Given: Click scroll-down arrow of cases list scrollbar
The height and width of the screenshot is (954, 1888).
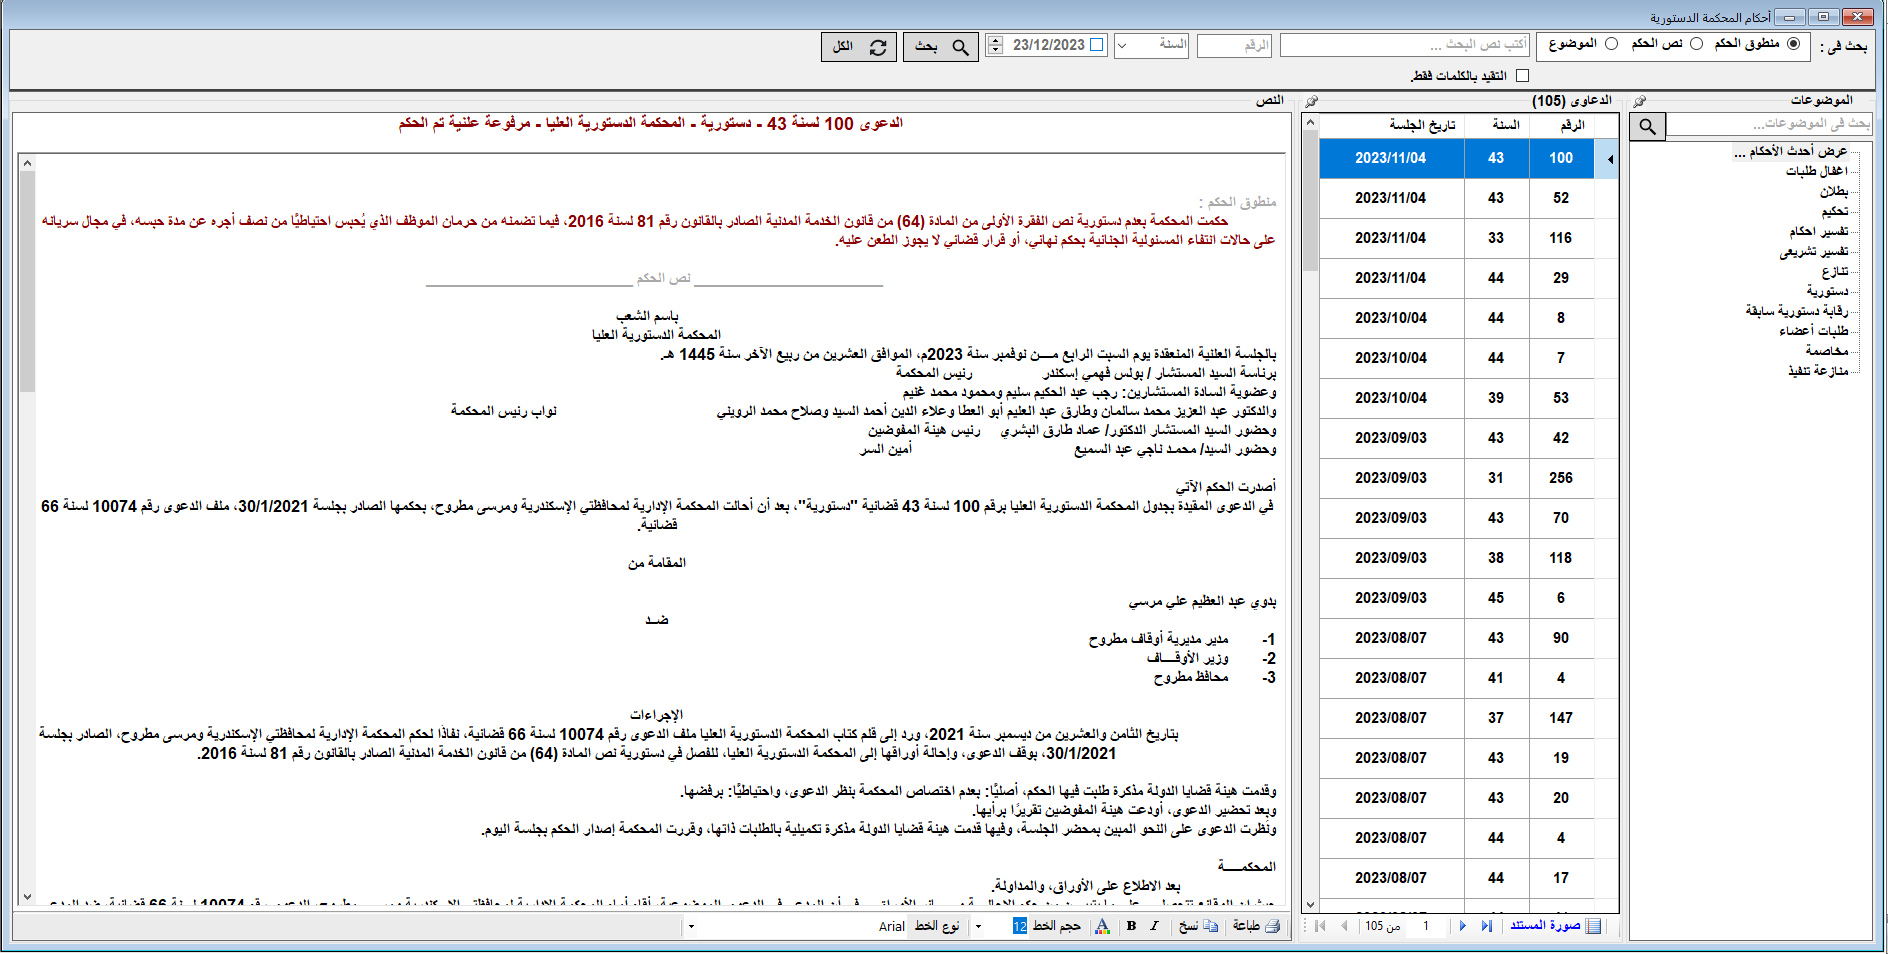Looking at the screenshot, I should (x=1310, y=904).
